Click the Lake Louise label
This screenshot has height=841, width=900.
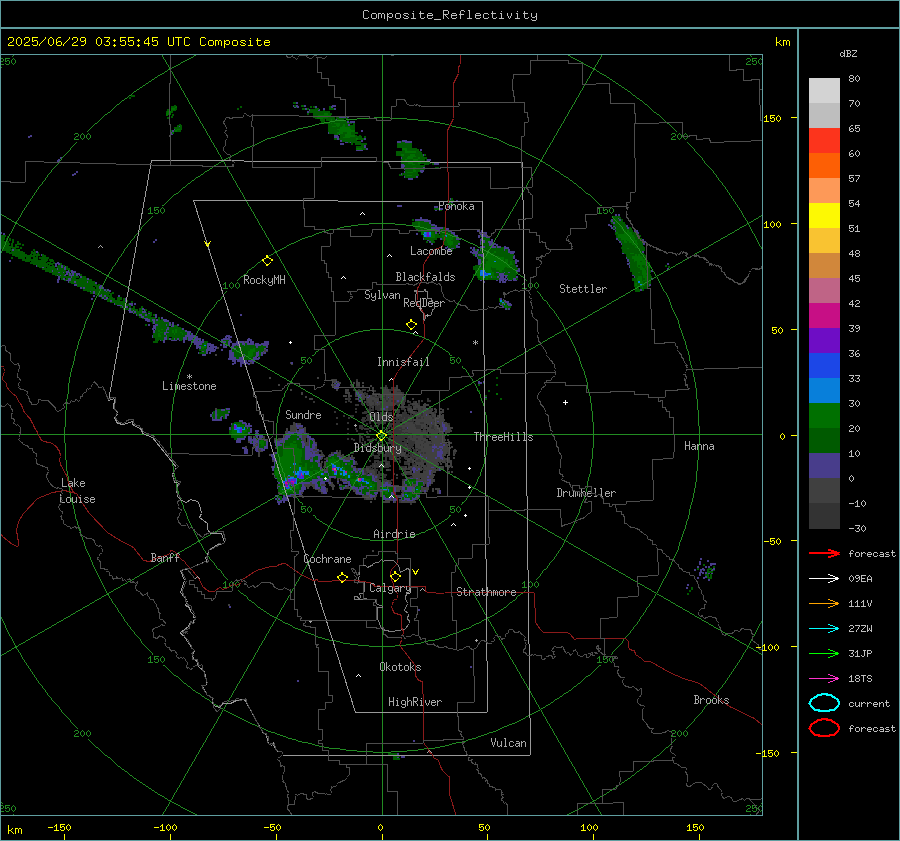77,491
